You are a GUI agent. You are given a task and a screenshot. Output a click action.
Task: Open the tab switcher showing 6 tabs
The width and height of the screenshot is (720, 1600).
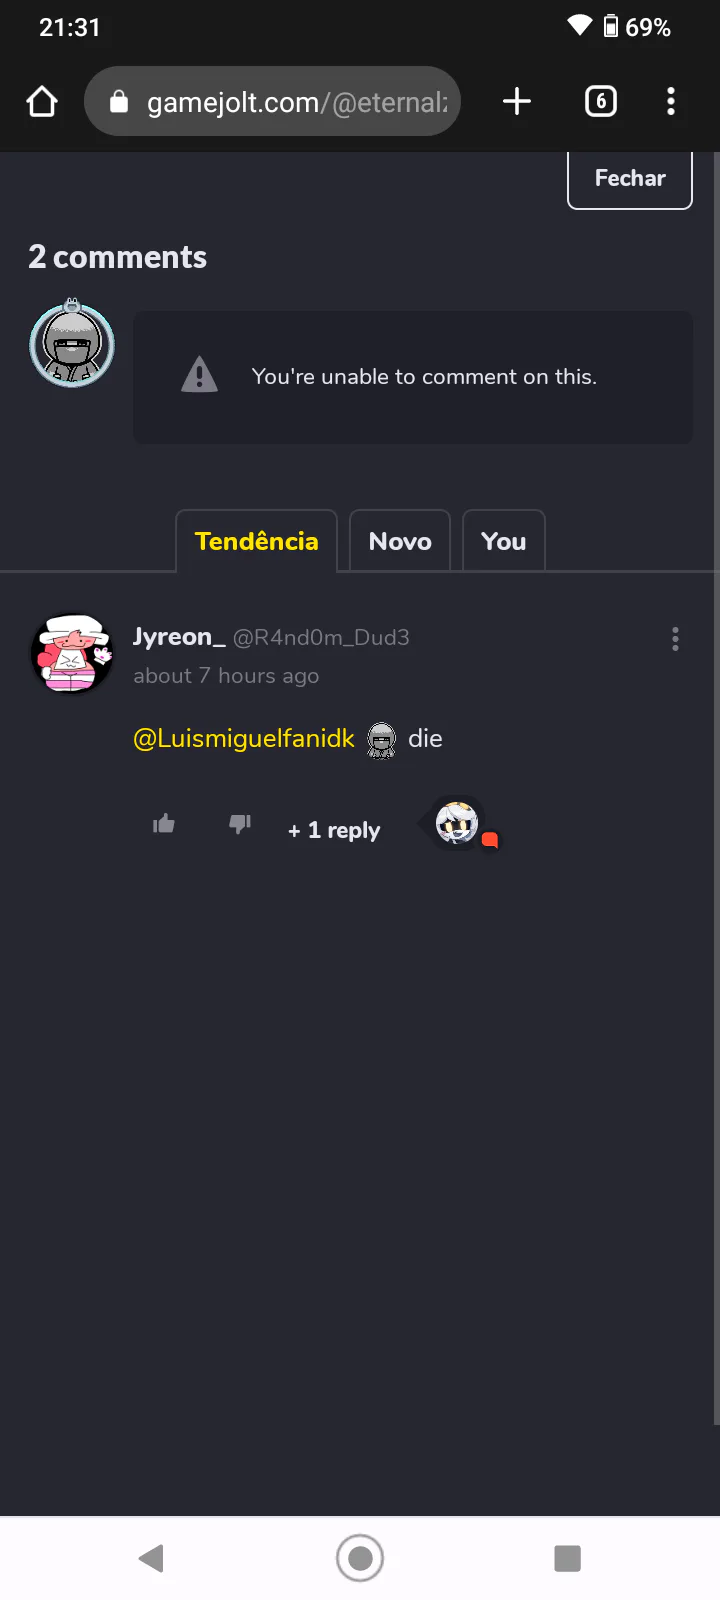pos(600,101)
